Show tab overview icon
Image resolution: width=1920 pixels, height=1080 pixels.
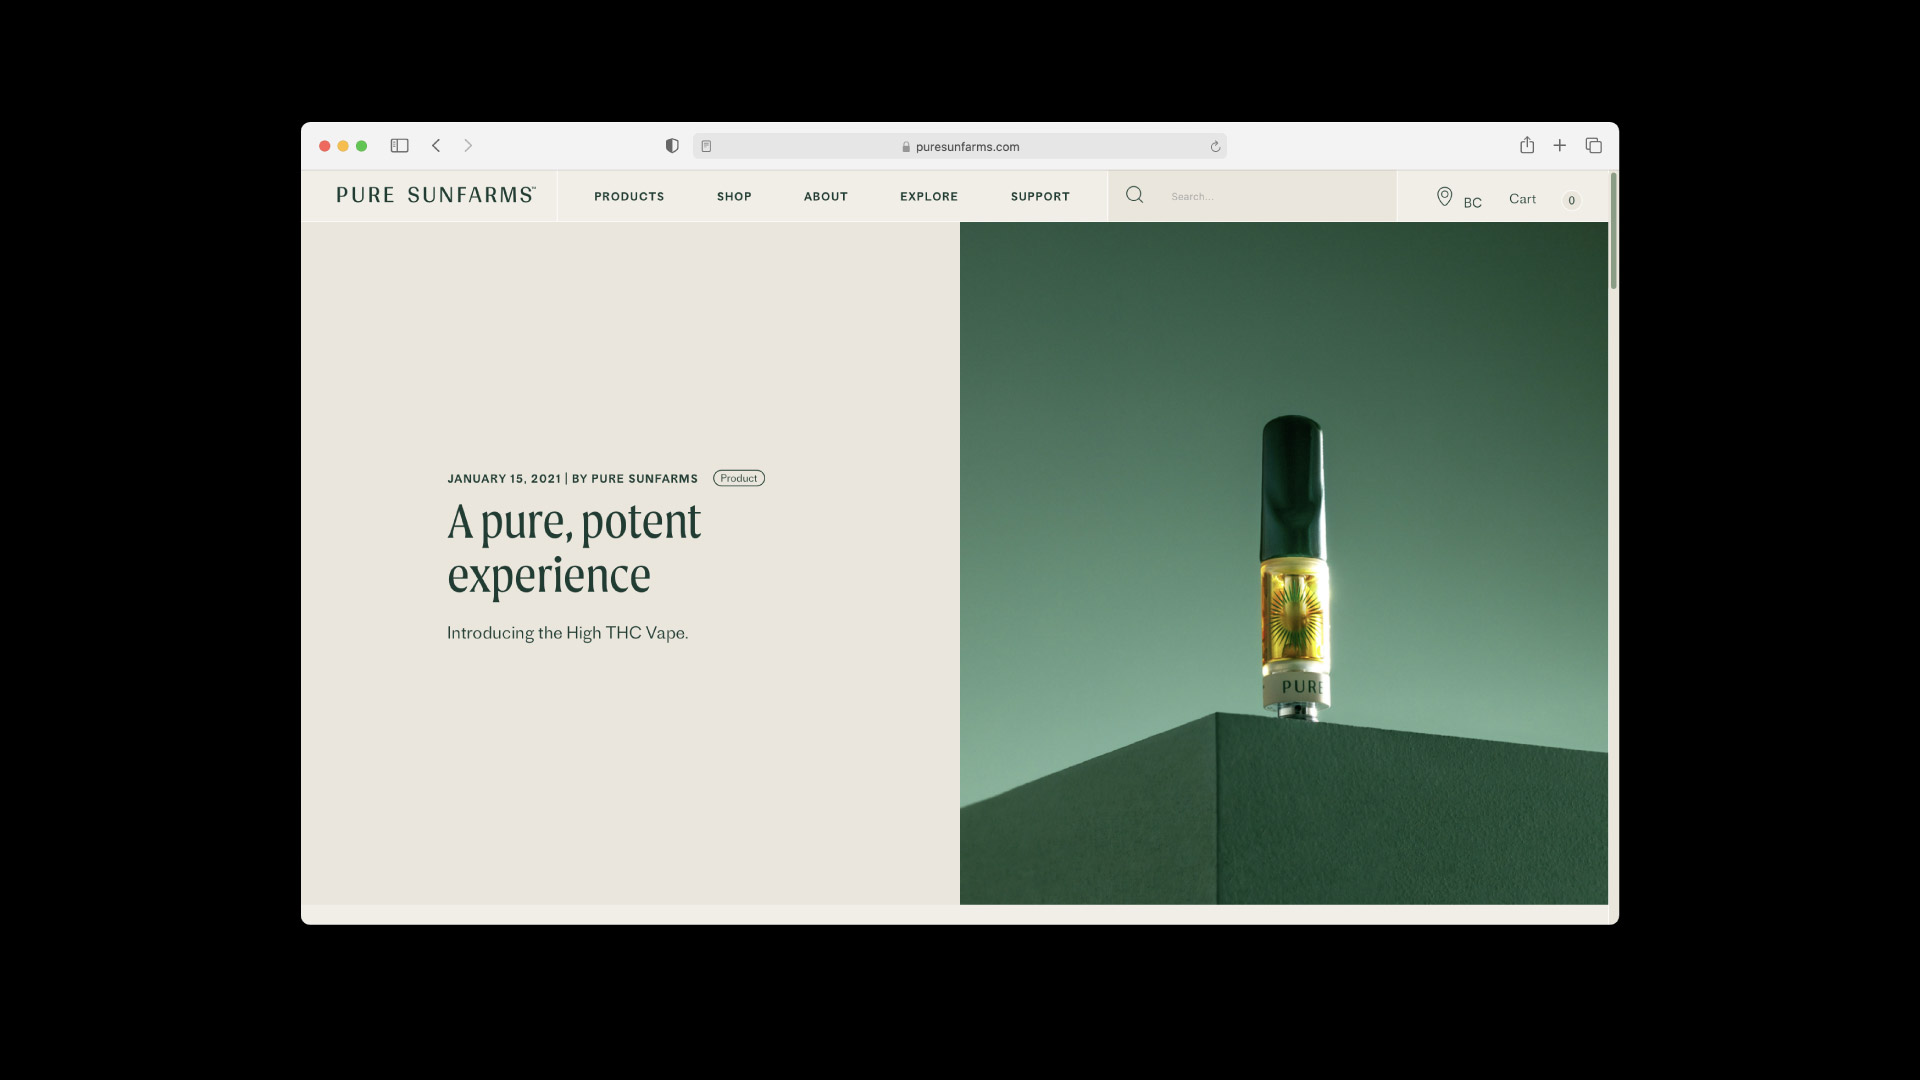1593,146
